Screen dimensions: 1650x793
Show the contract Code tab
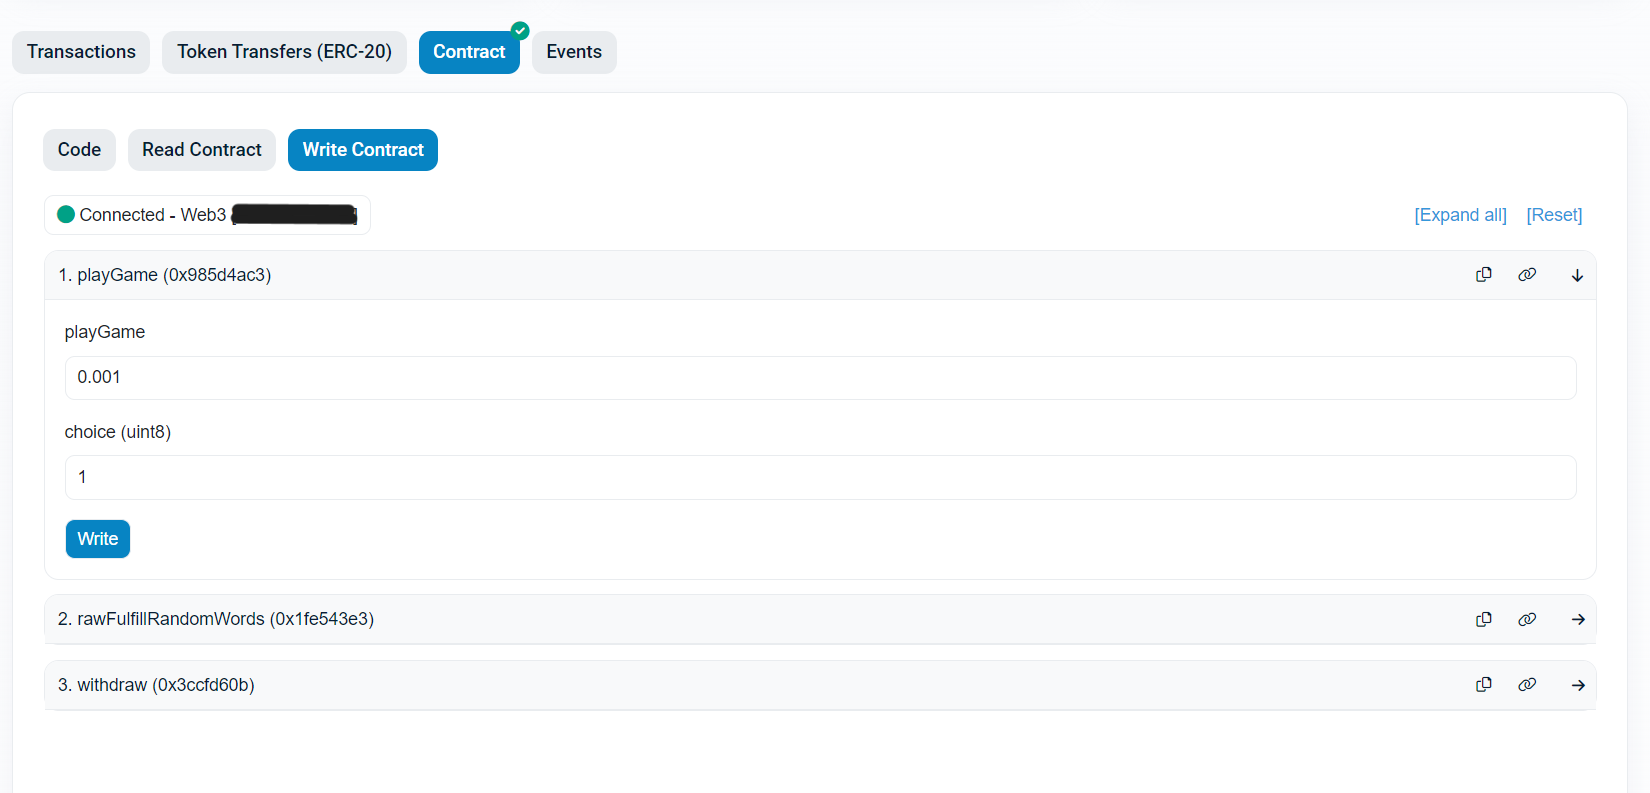pyautogui.click(x=79, y=150)
